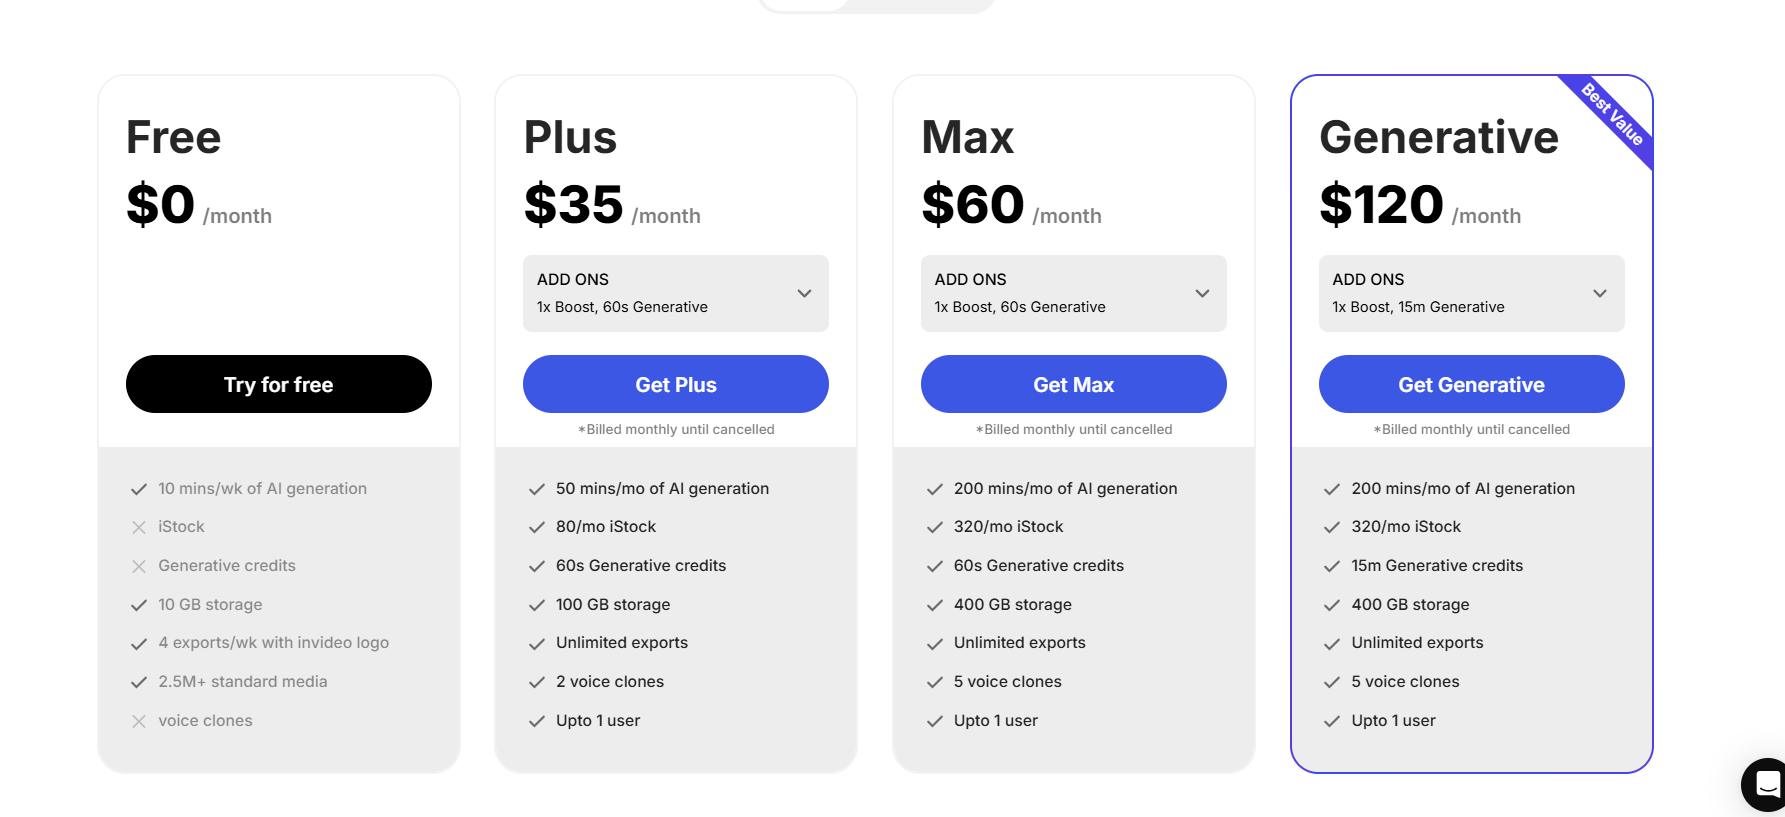The height and width of the screenshot is (817, 1785).
Task: Click the checkmark beside "10 GB storage" in Free plan
Action: pos(139,604)
